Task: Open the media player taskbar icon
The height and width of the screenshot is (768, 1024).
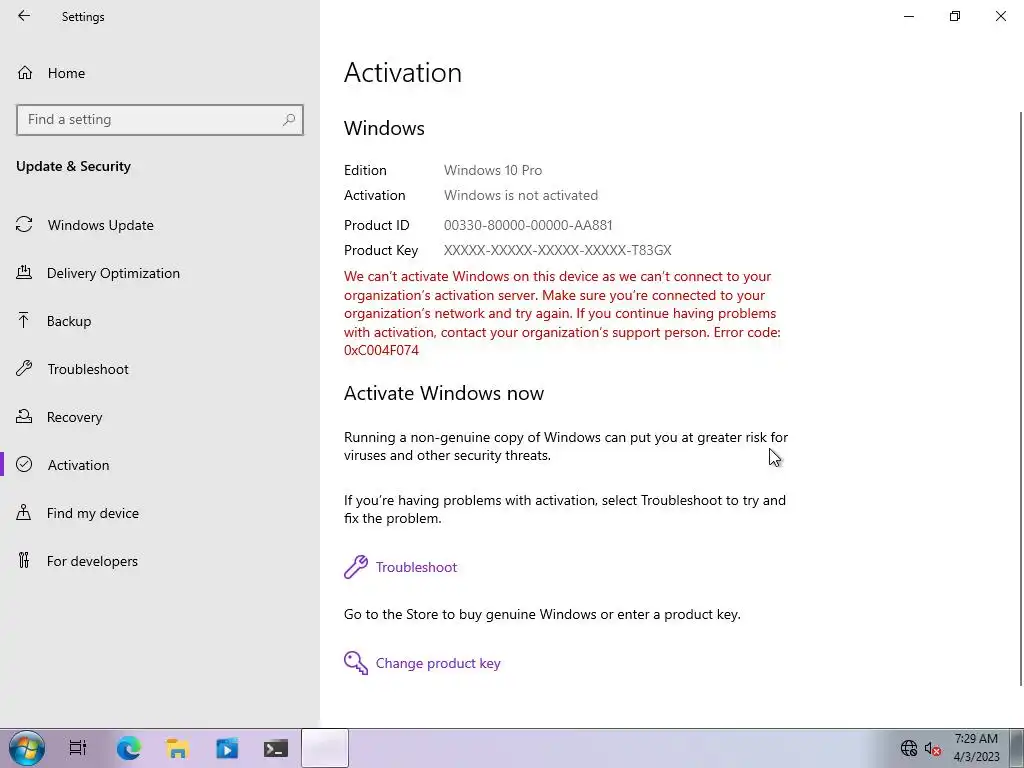Action: (x=227, y=748)
